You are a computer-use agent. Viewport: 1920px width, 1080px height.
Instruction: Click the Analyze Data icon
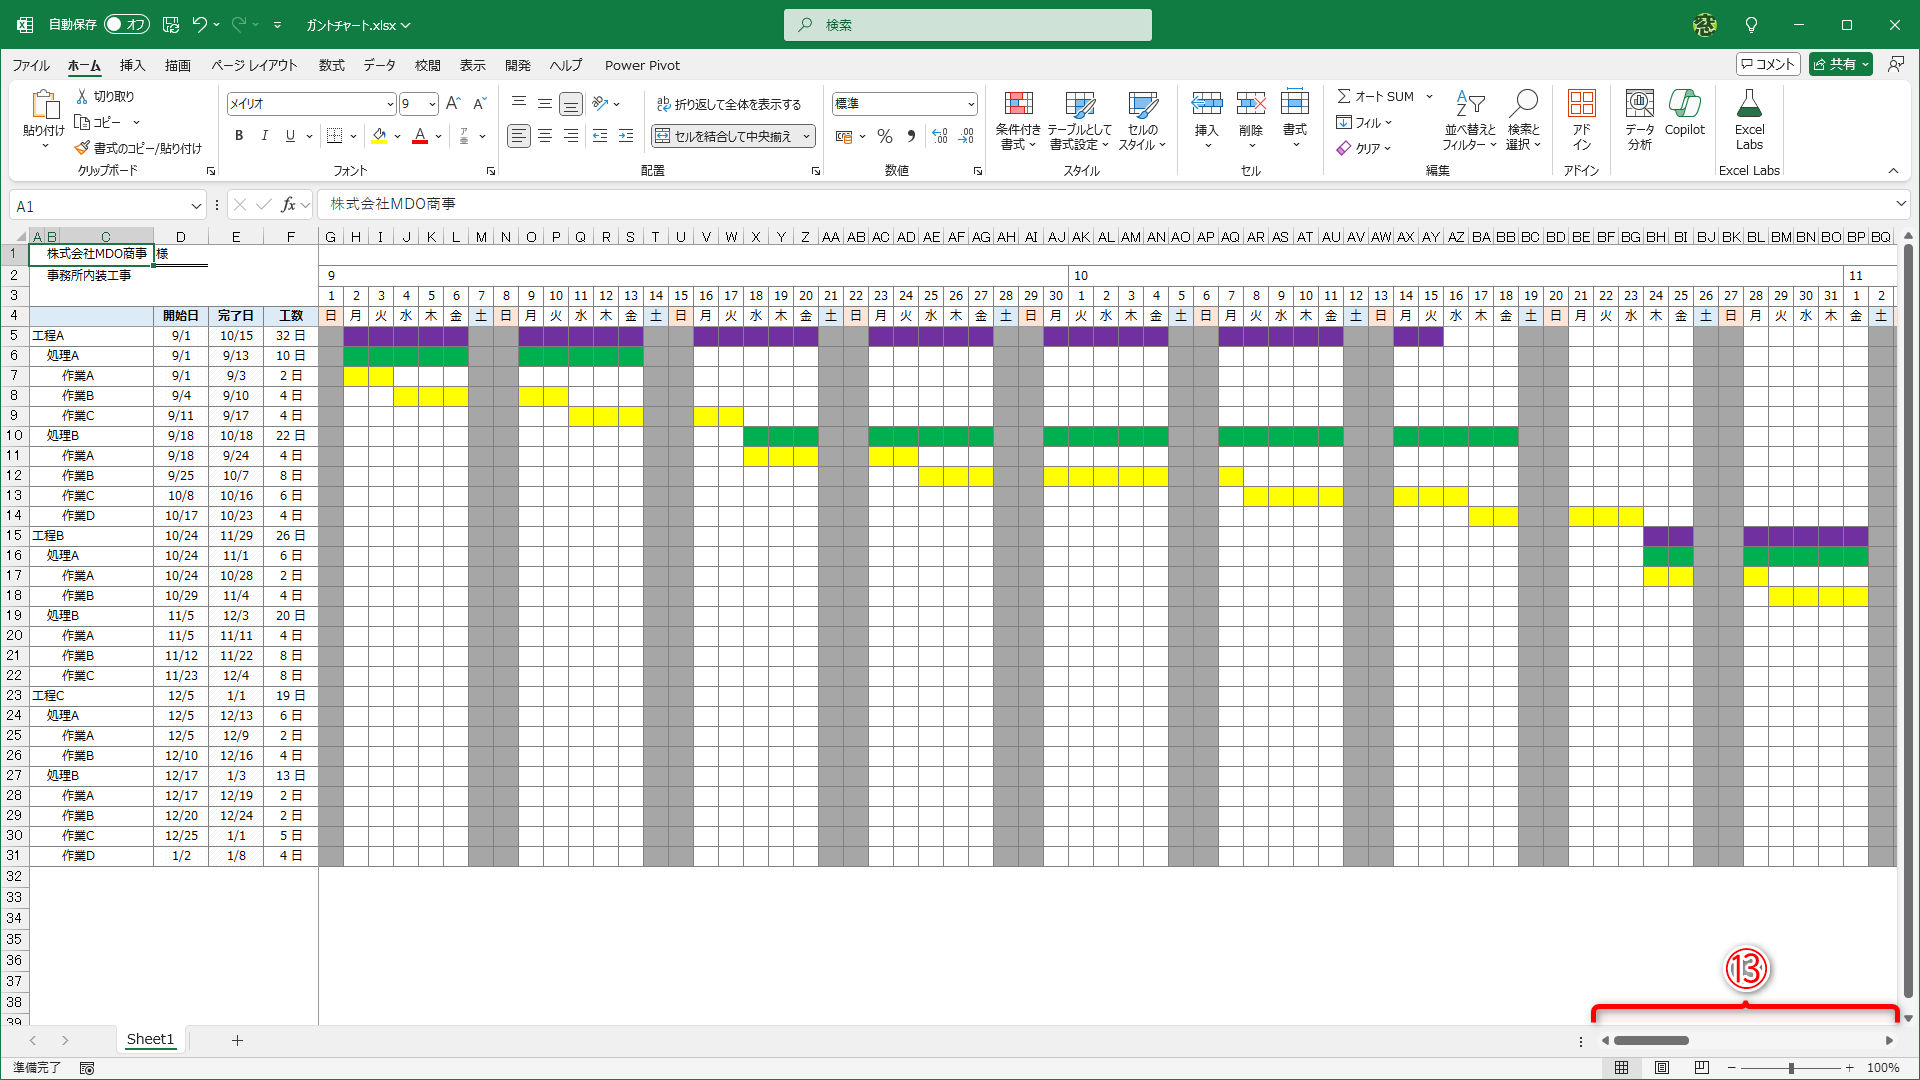[1639, 104]
